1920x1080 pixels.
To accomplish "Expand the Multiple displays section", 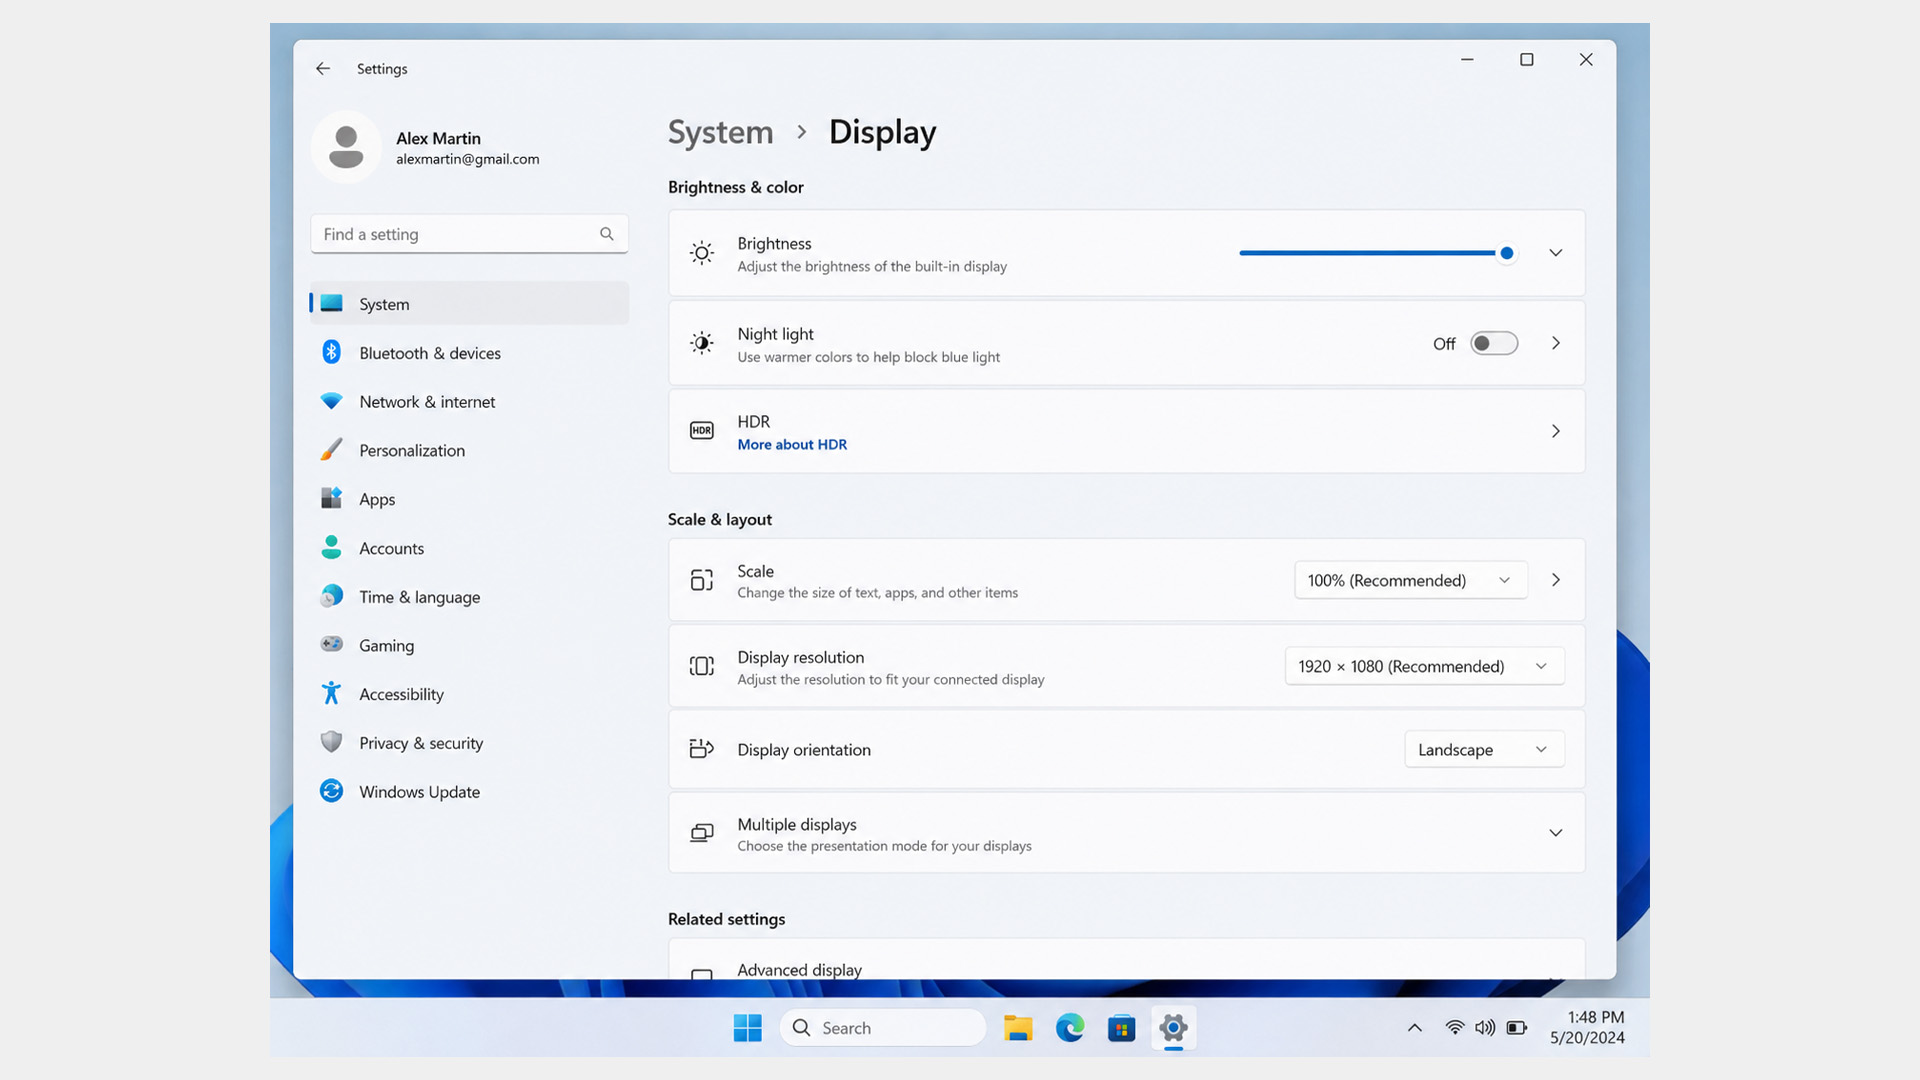I will click(1556, 833).
